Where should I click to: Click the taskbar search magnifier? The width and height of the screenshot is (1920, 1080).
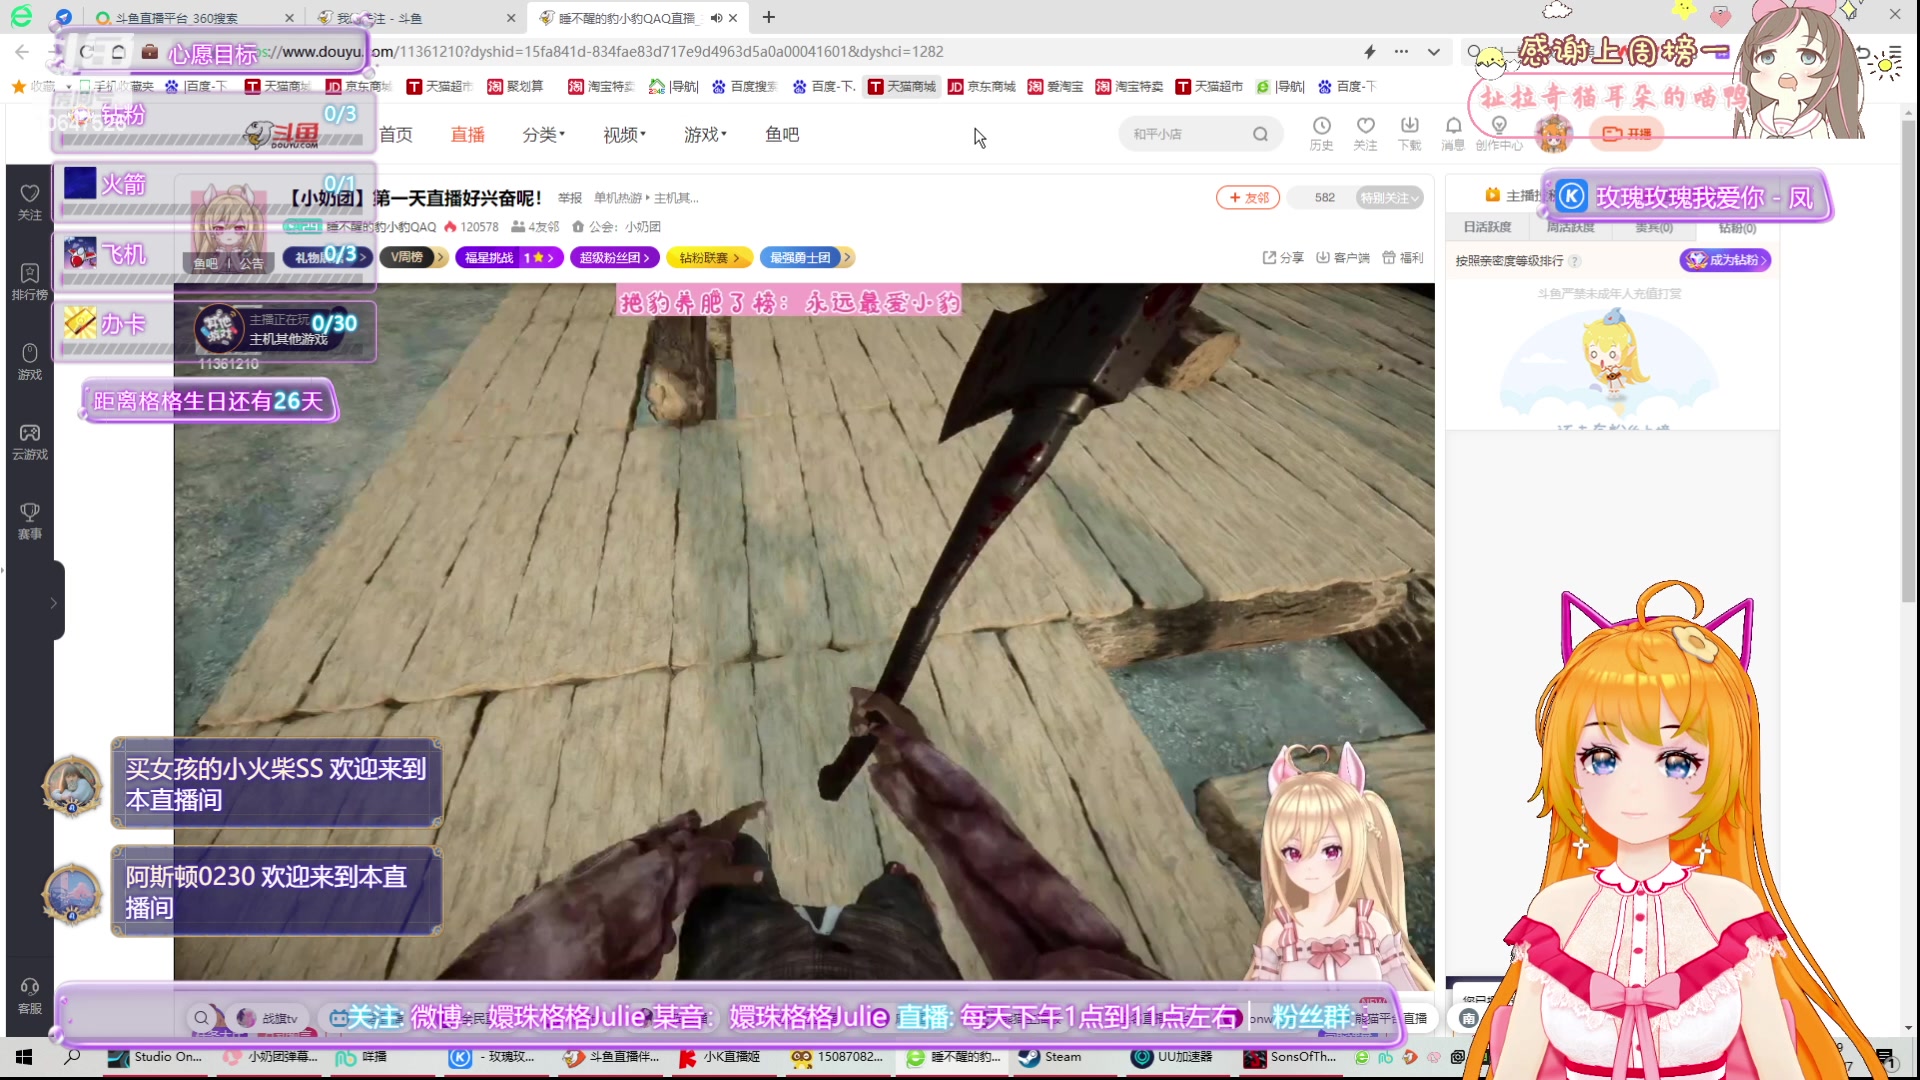pyautogui.click(x=72, y=1057)
